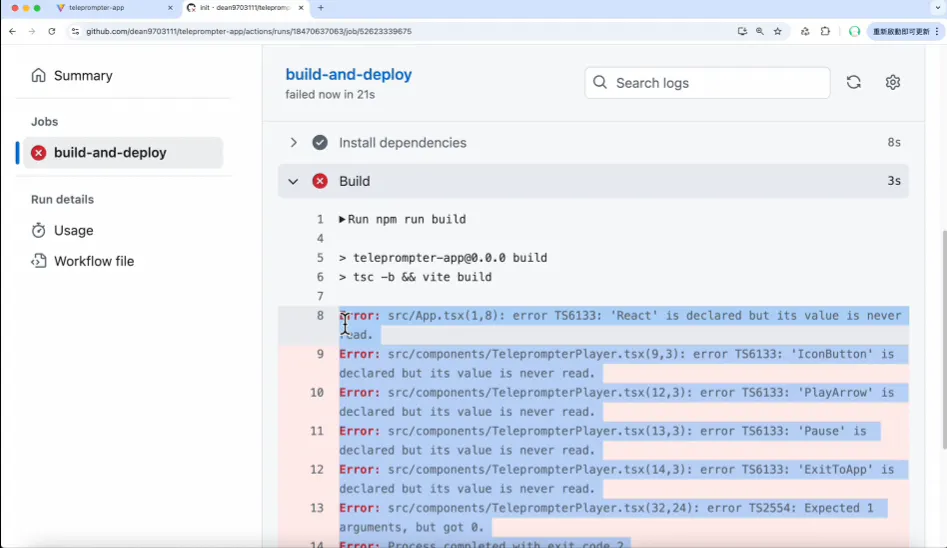Click the 重新啟動即可更新 update button
Viewport: 947px width, 548px height.
tap(905, 31)
